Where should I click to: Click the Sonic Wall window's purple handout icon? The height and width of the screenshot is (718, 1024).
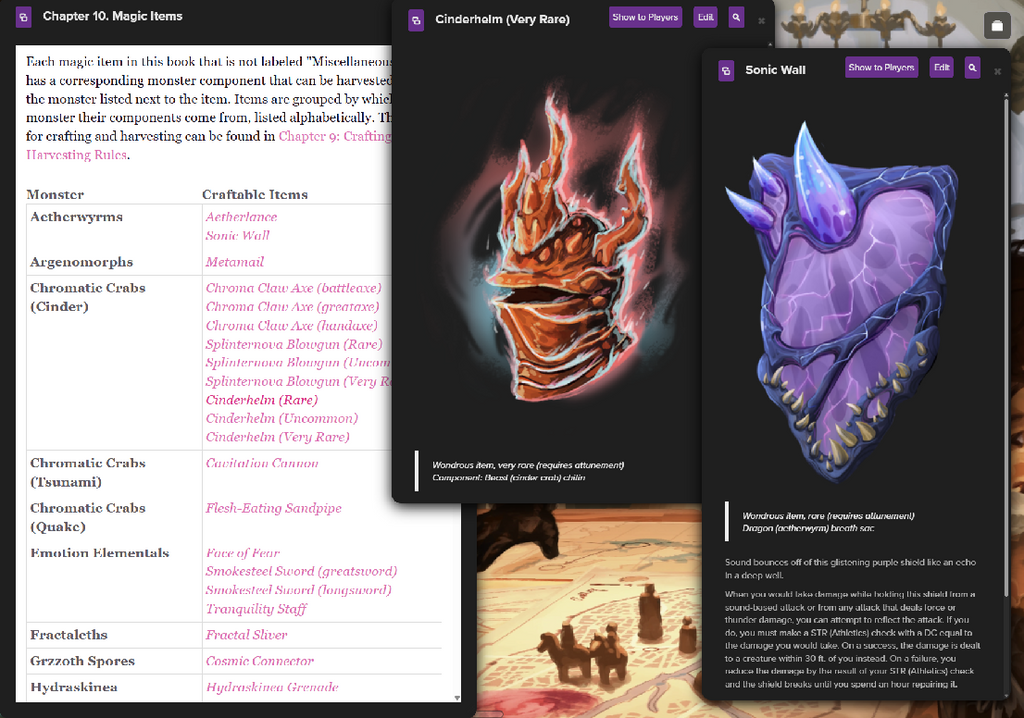[x=726, y=71]
